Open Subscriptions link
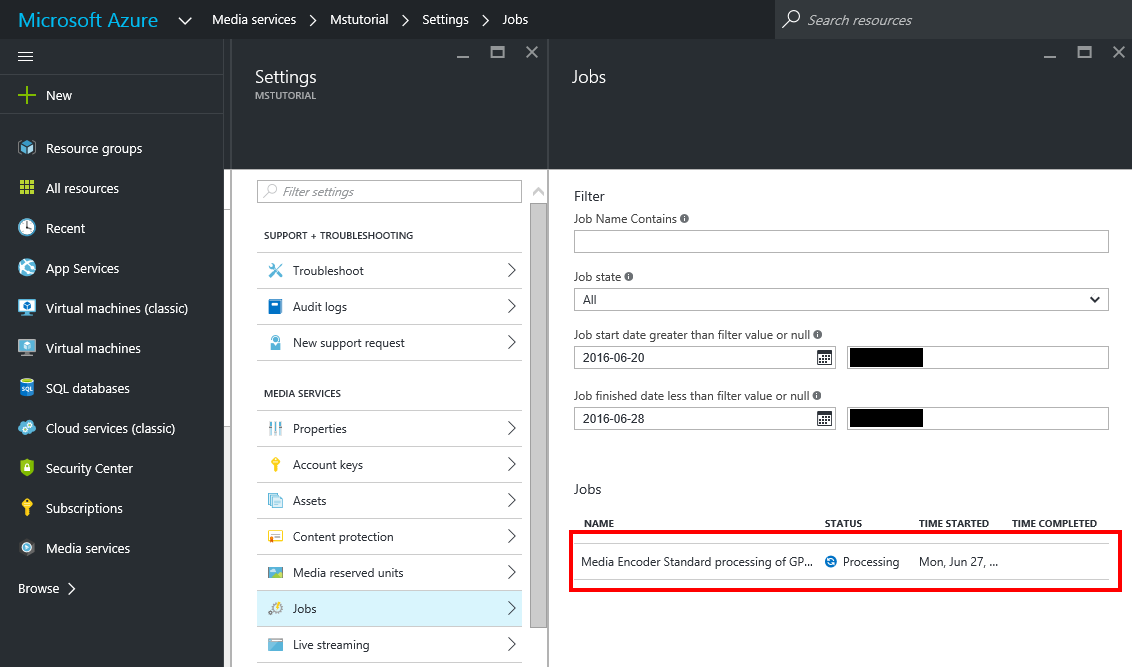 pyautogui.click(x=84, y=508)
